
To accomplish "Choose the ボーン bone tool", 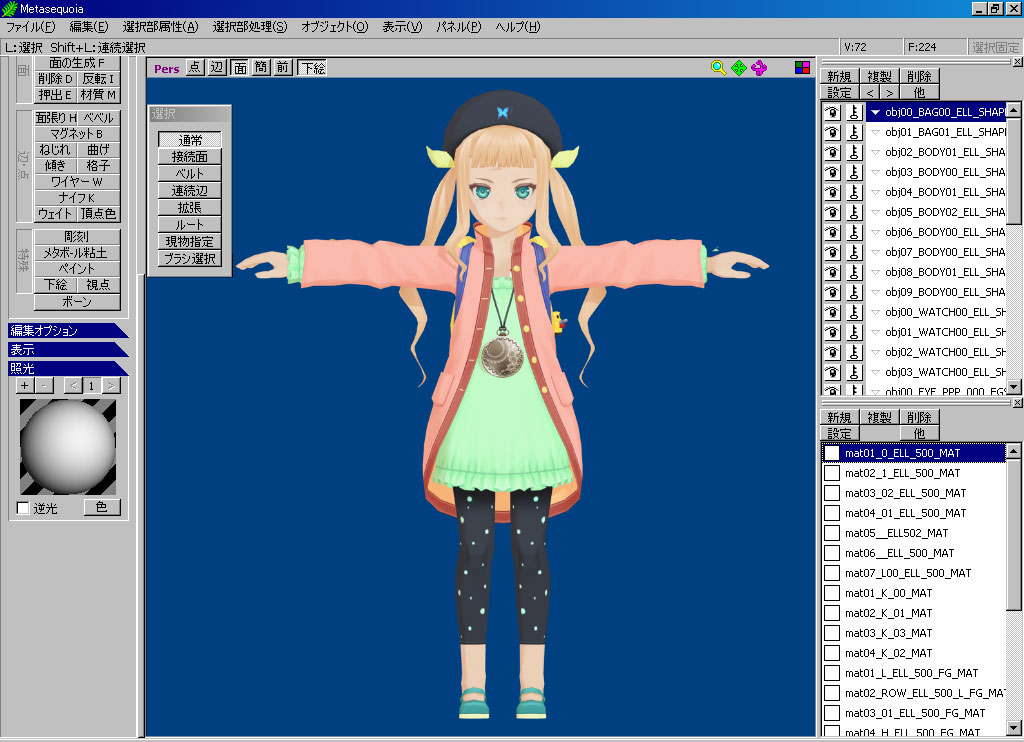I will (x=77, y=302).
